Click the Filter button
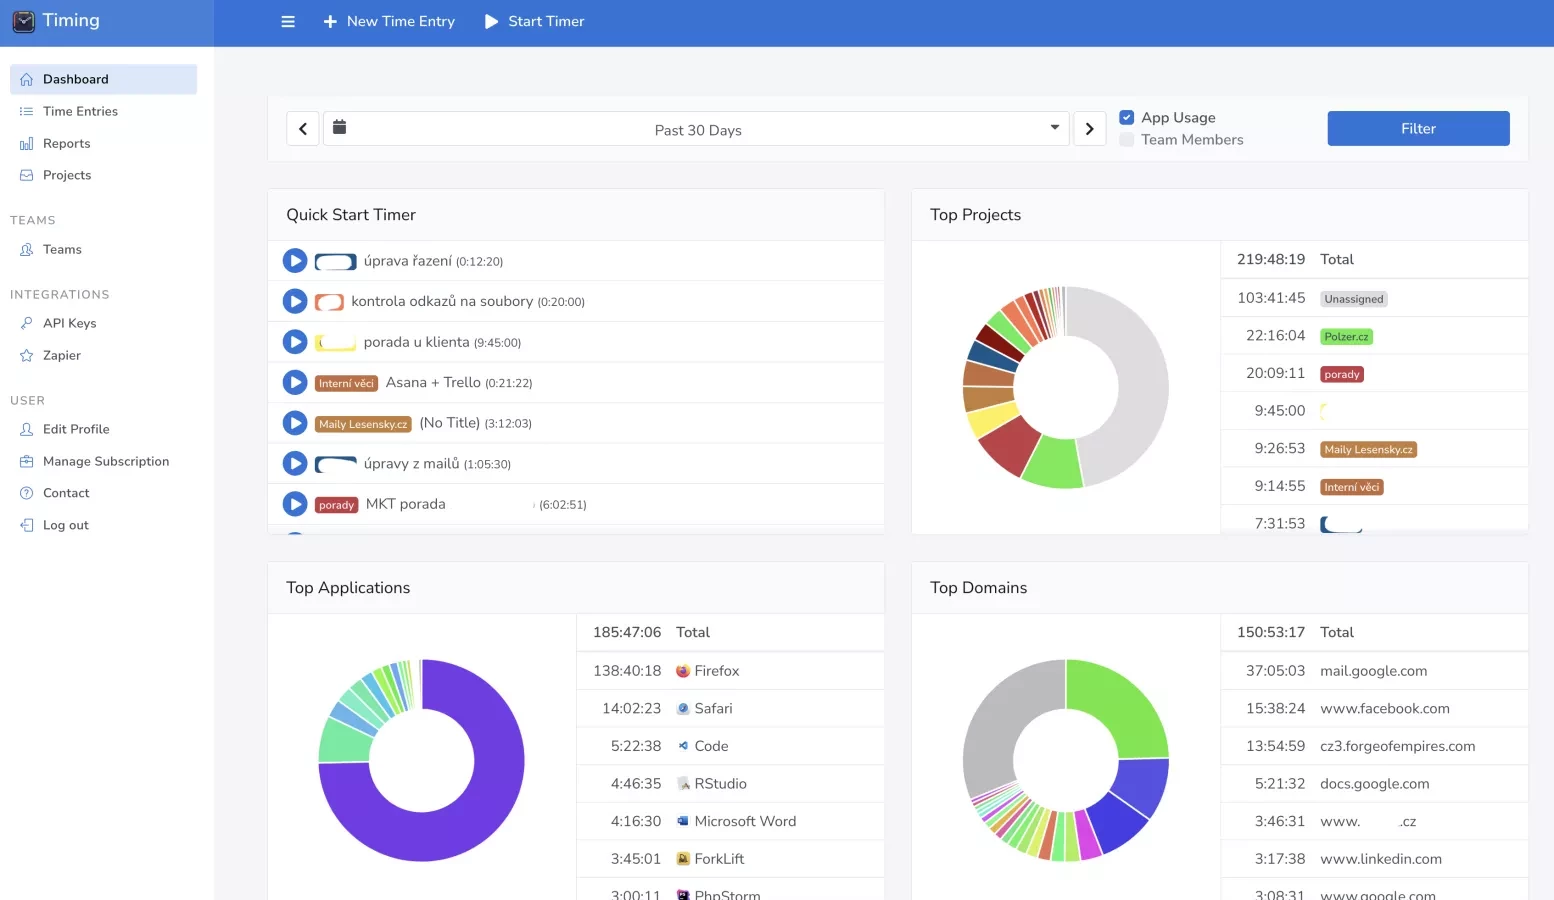 tap(1418, 128)
